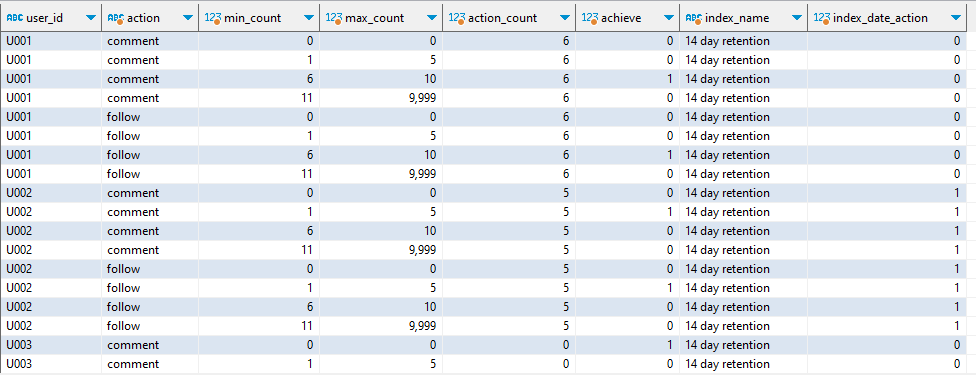The height and width of the screenshot is (375, 976).
Task: Select min_count 11 in U002 comment row
Action: (x=307, y=250)
